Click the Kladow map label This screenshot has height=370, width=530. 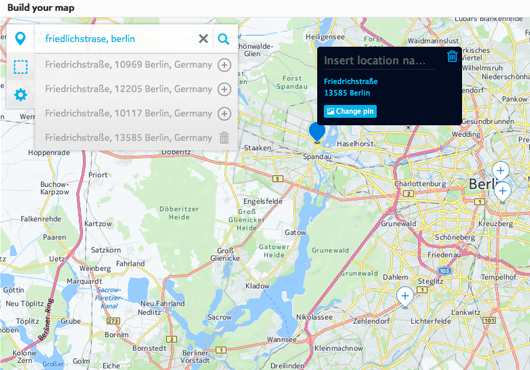tap(257, 286)
